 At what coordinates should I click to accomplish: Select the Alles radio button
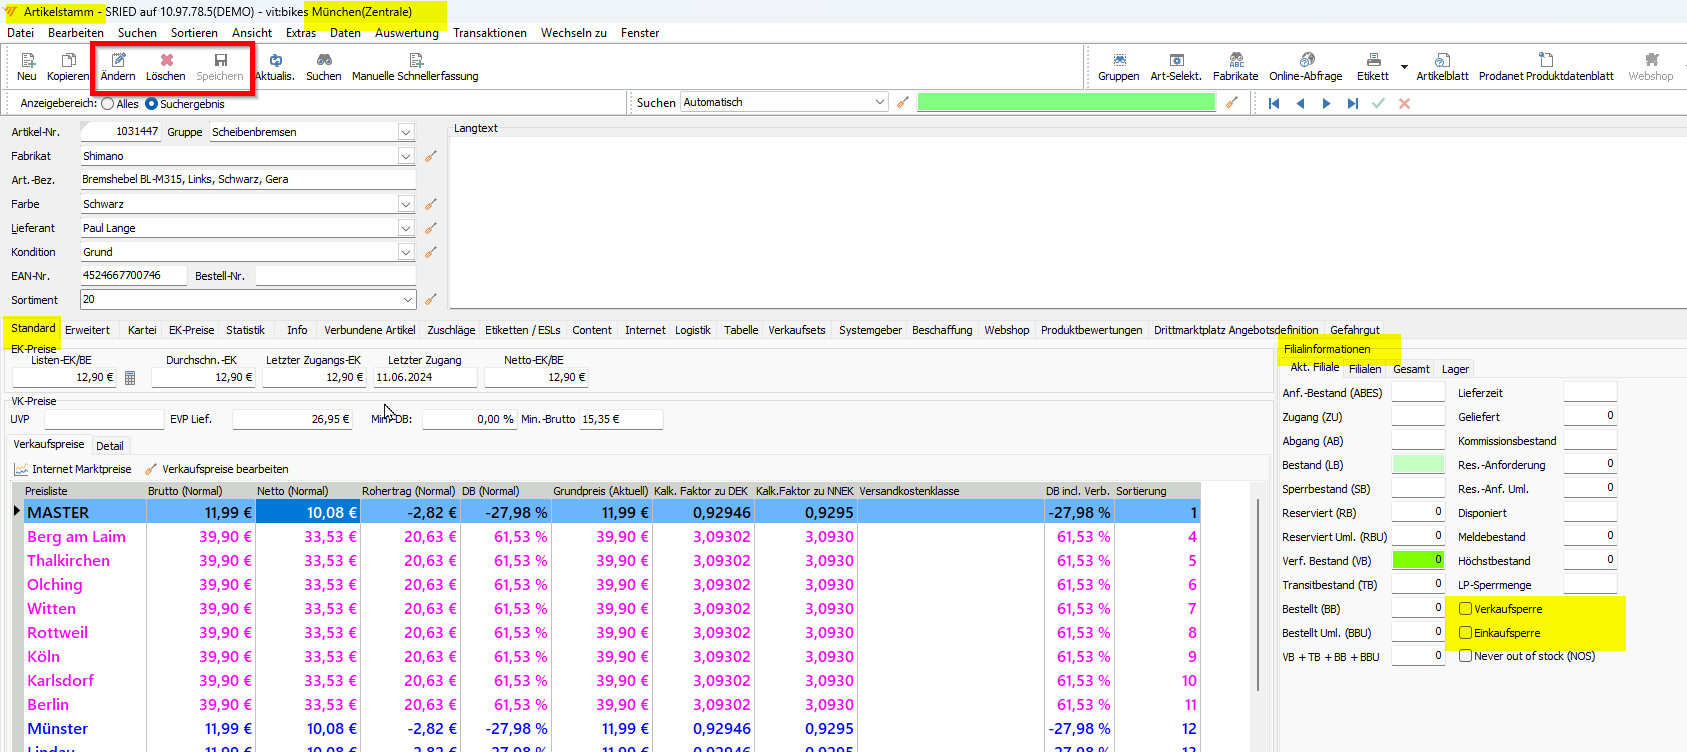click(108, 104)
